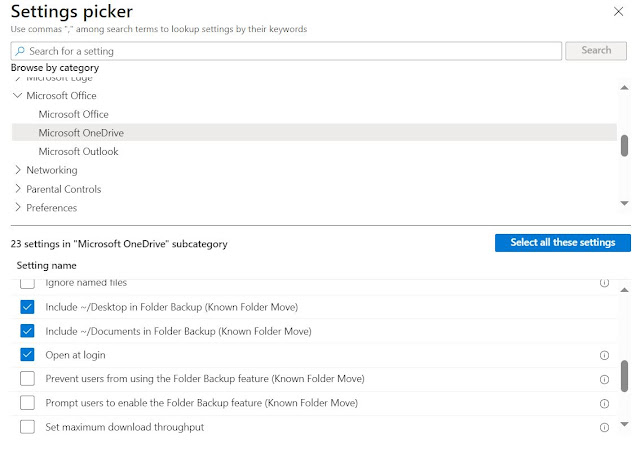Expand the Preferences category chevron
Image resolution: width=640 pixels, height=461 pixels.
point(18,207)
